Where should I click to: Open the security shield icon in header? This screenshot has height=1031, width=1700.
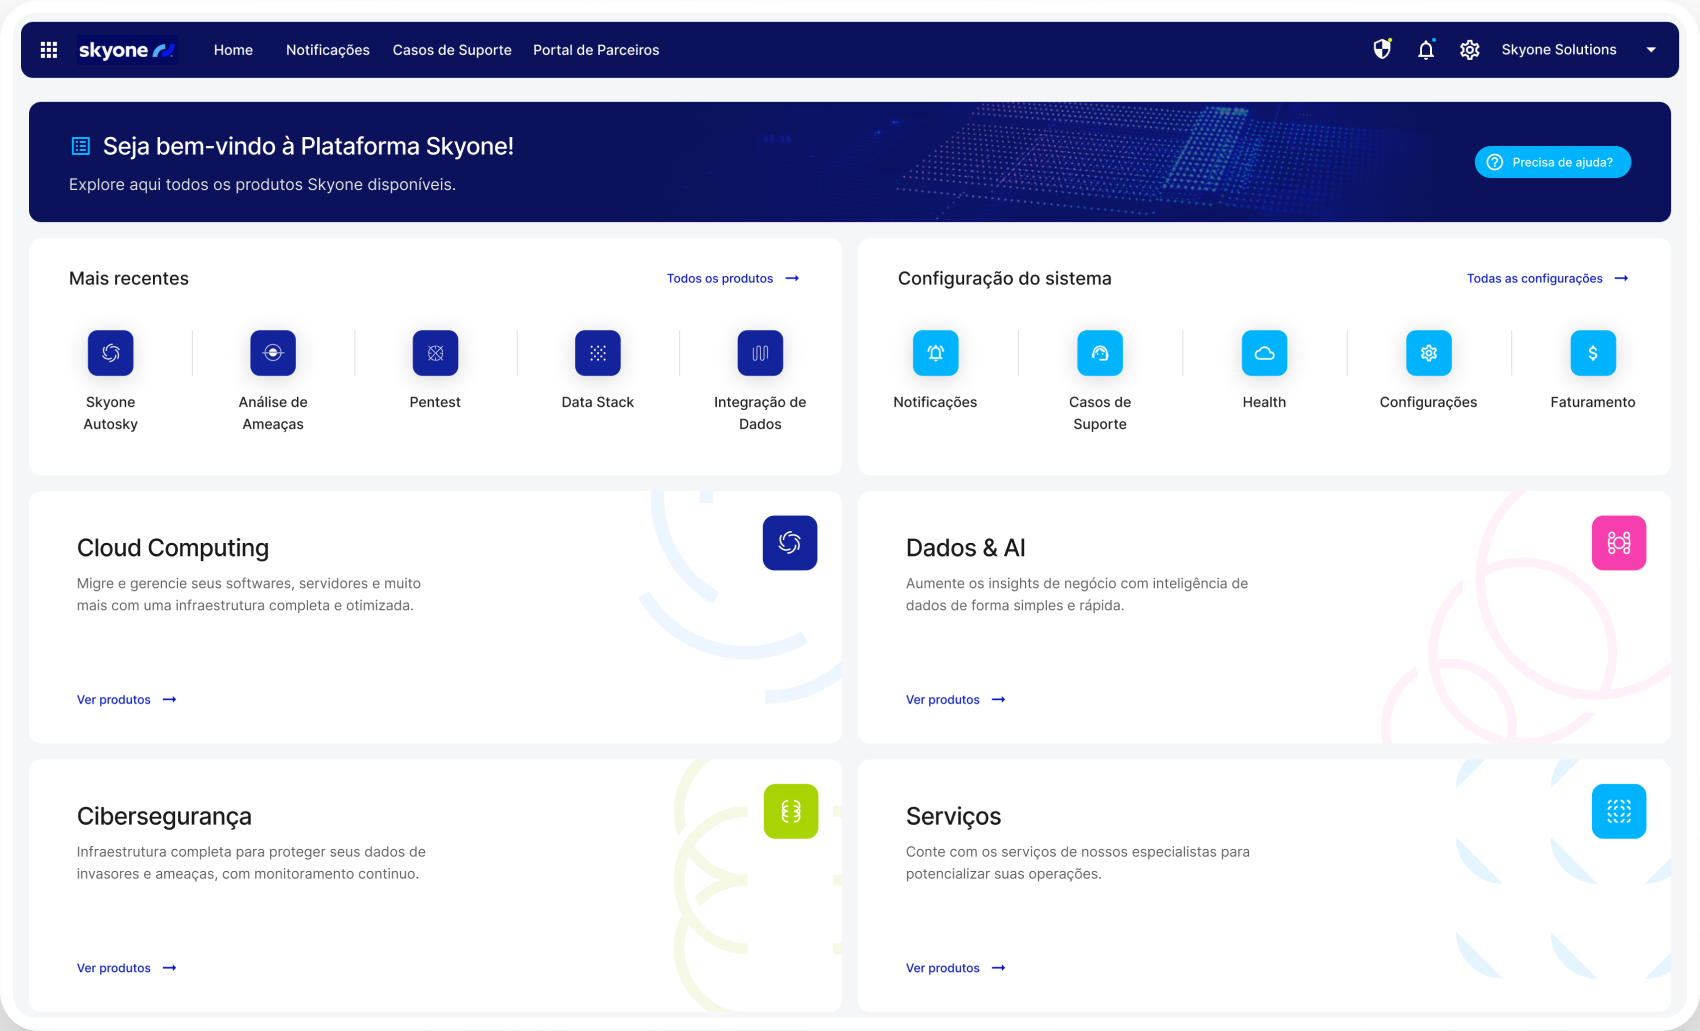(1382, 49)
